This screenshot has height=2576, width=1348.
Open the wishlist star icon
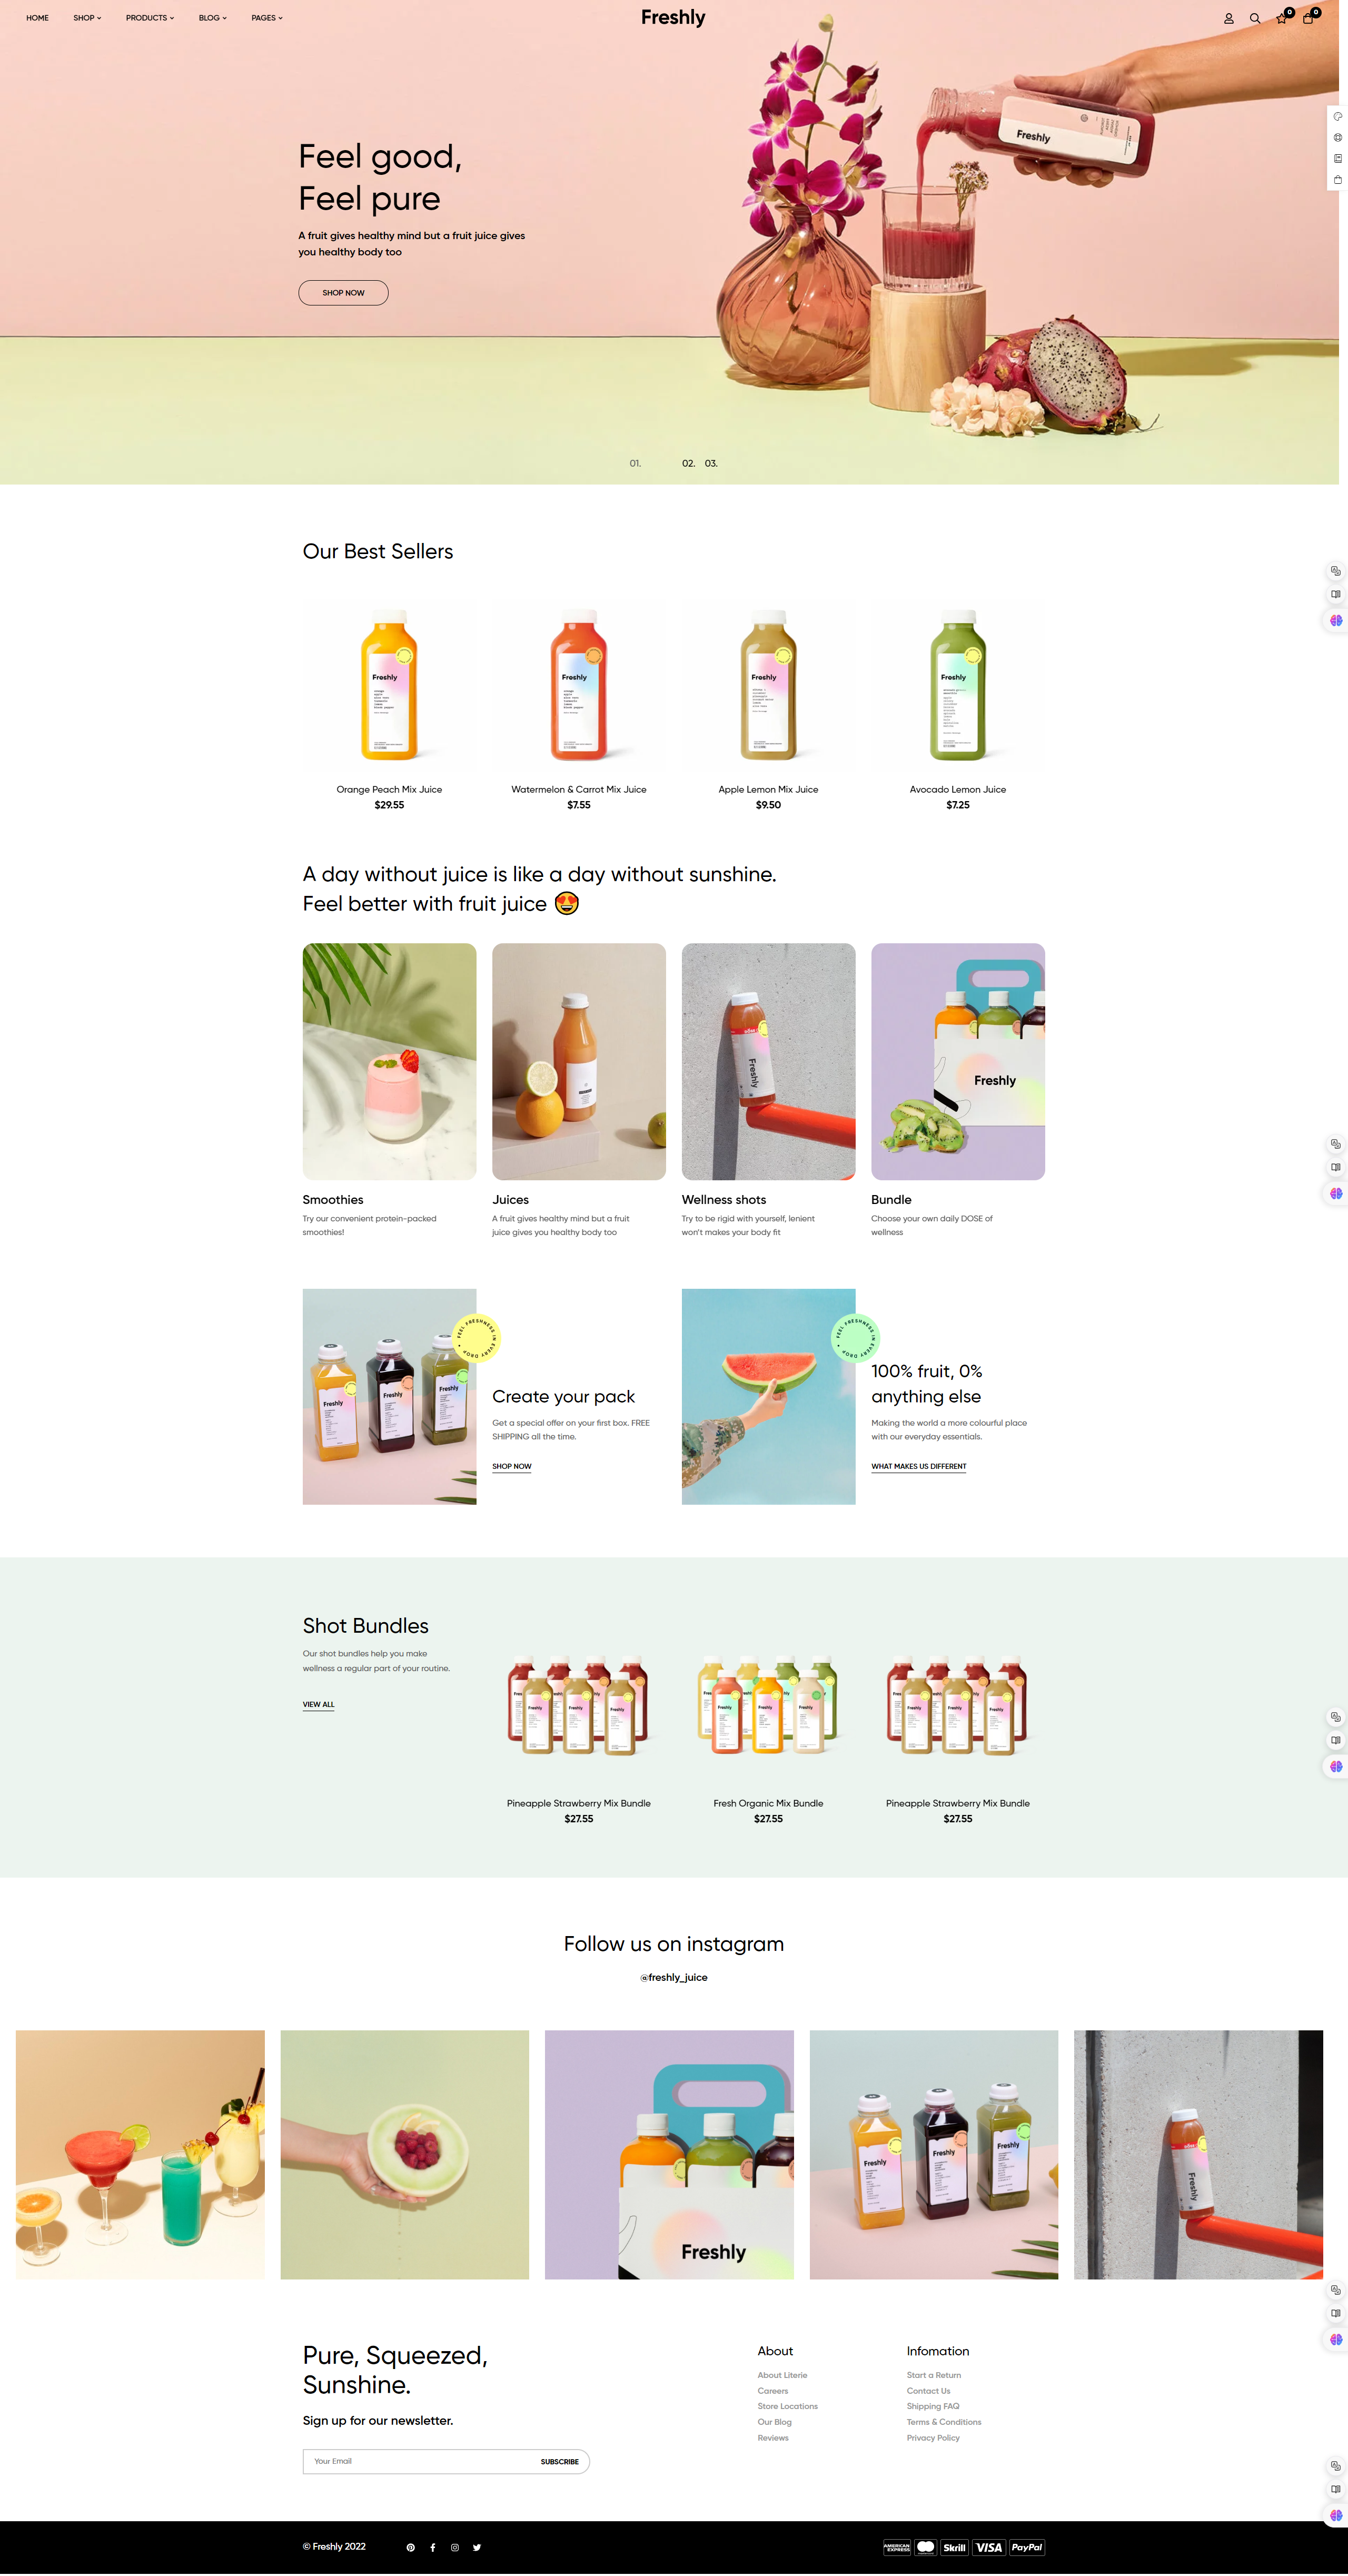pos(1281,18)
